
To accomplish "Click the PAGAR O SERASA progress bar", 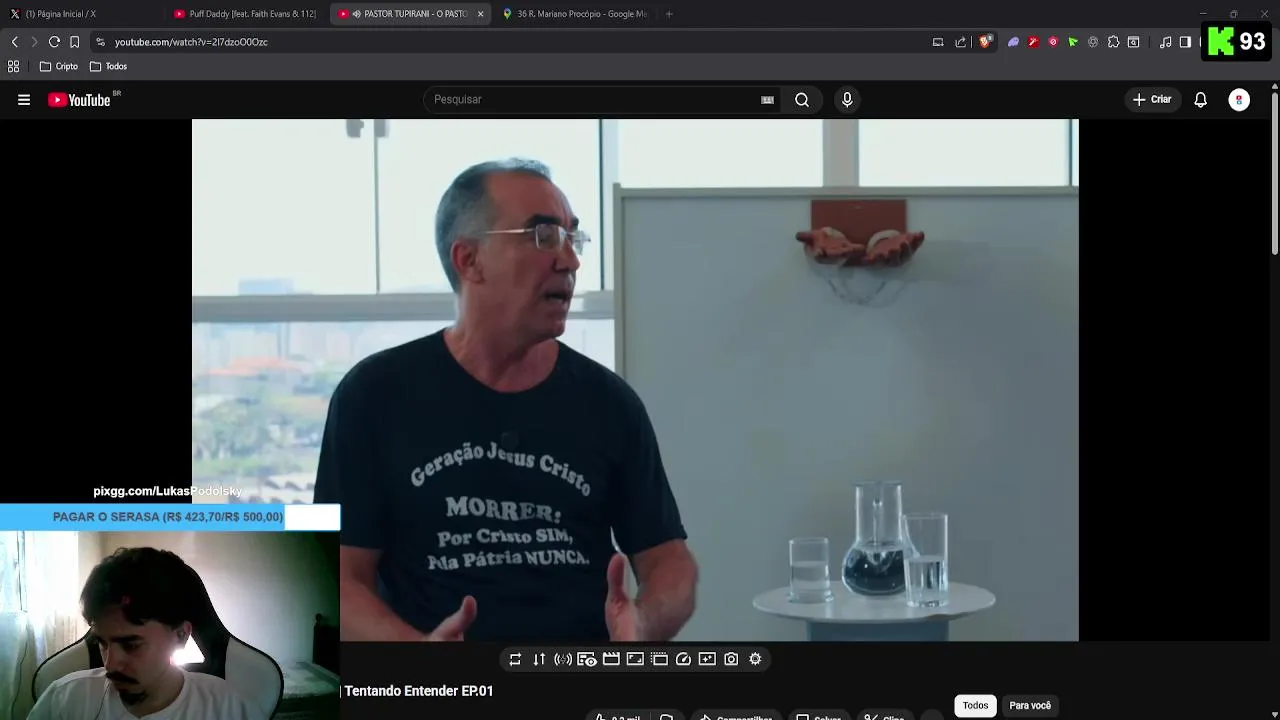I will [170, 517].
